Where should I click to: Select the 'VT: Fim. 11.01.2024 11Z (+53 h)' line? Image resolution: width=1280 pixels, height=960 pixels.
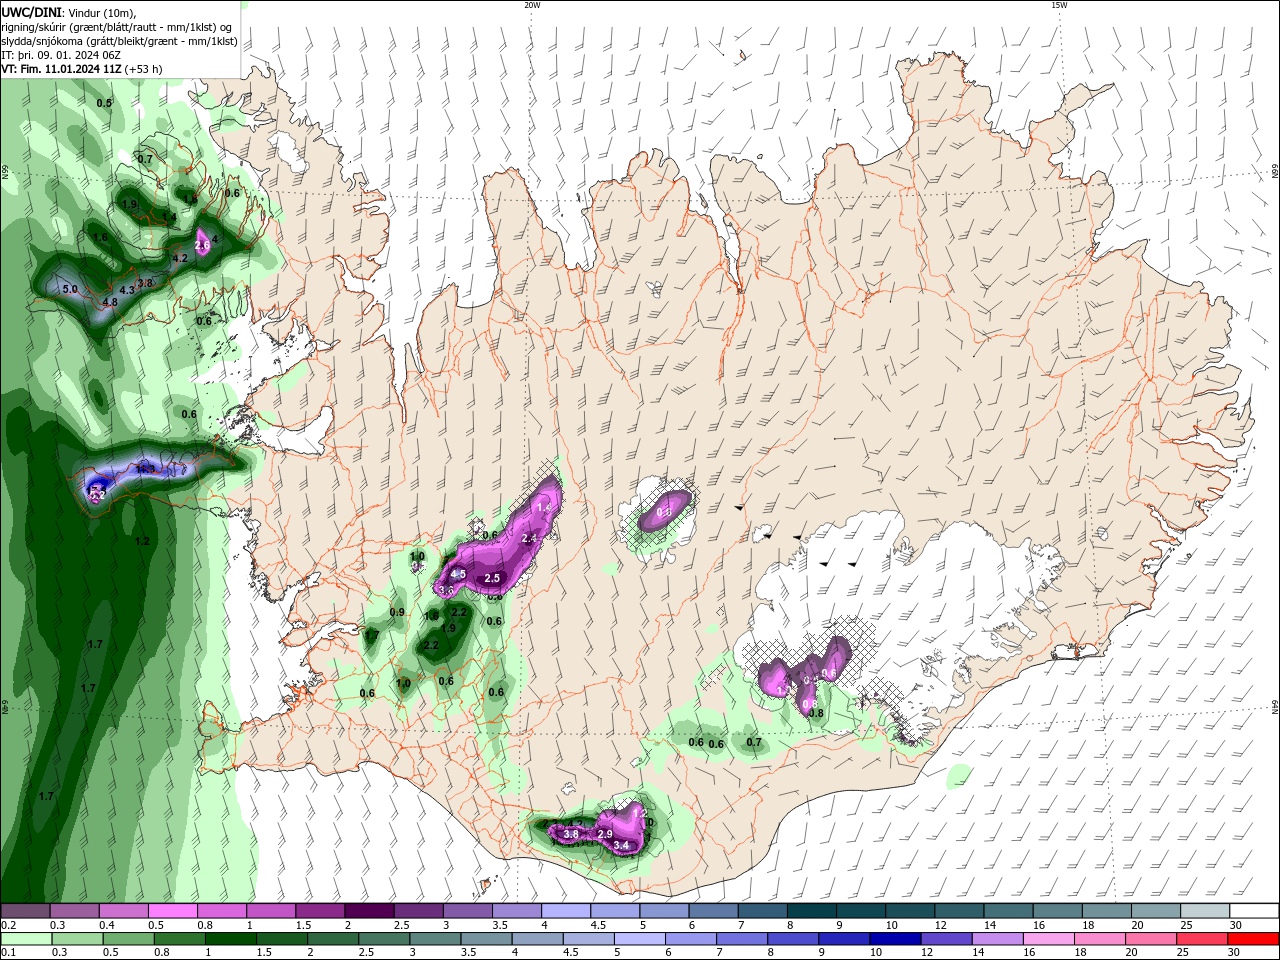pyautogui.click(x=81, y=69)
